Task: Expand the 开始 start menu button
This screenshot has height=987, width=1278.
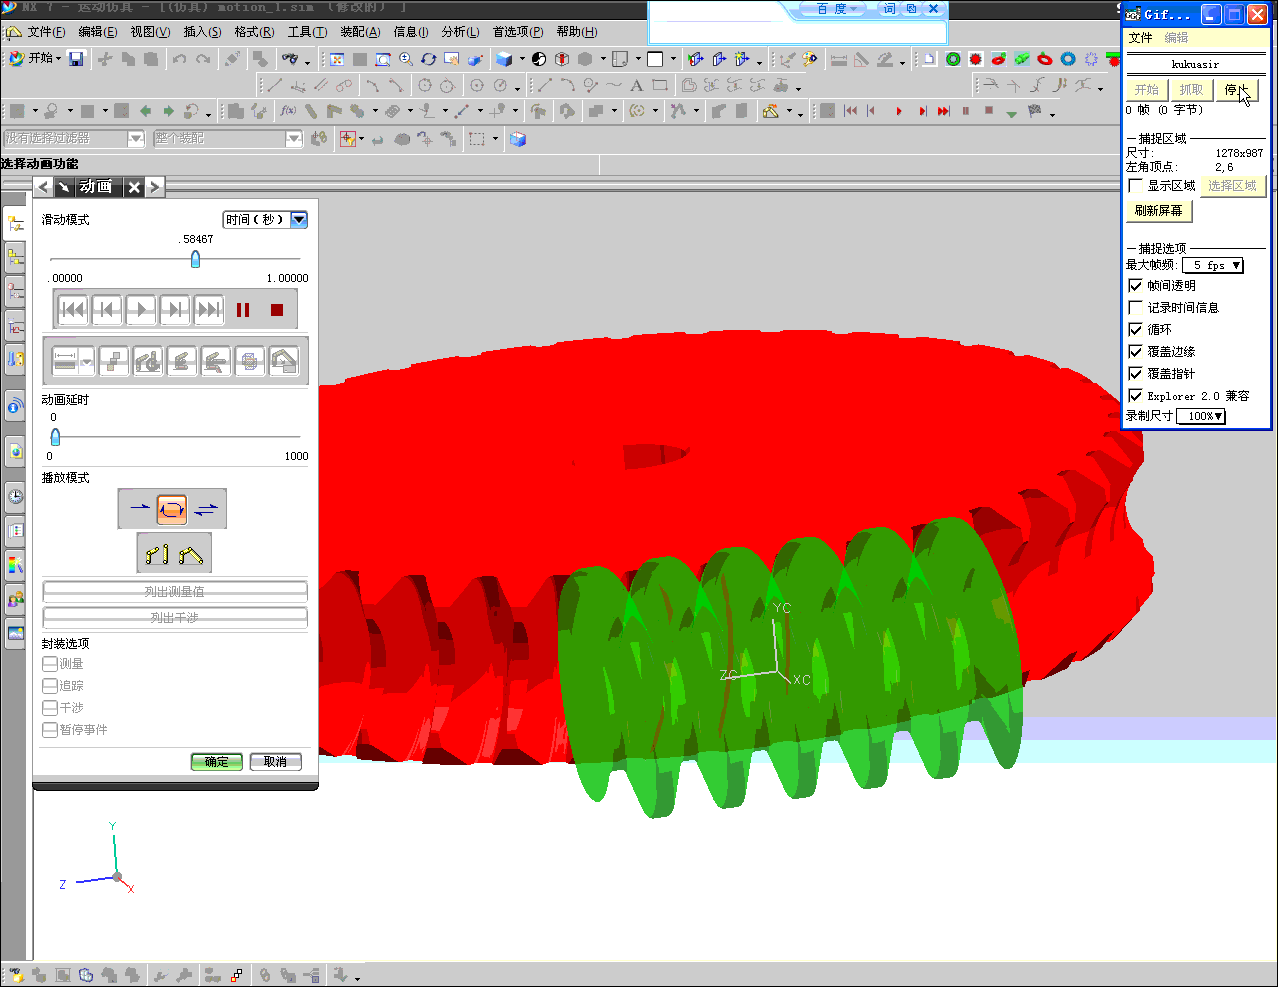Action: tap(35, 58)
